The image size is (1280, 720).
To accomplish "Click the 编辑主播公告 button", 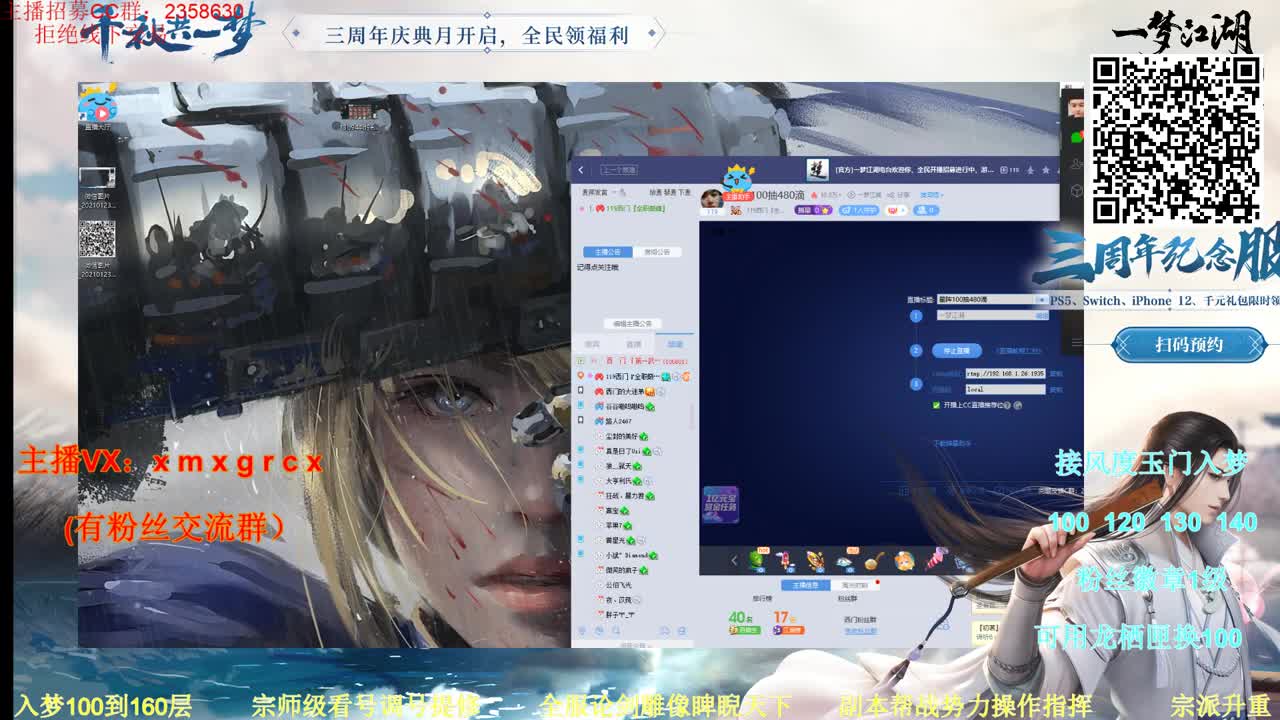I will pos(633,323).
